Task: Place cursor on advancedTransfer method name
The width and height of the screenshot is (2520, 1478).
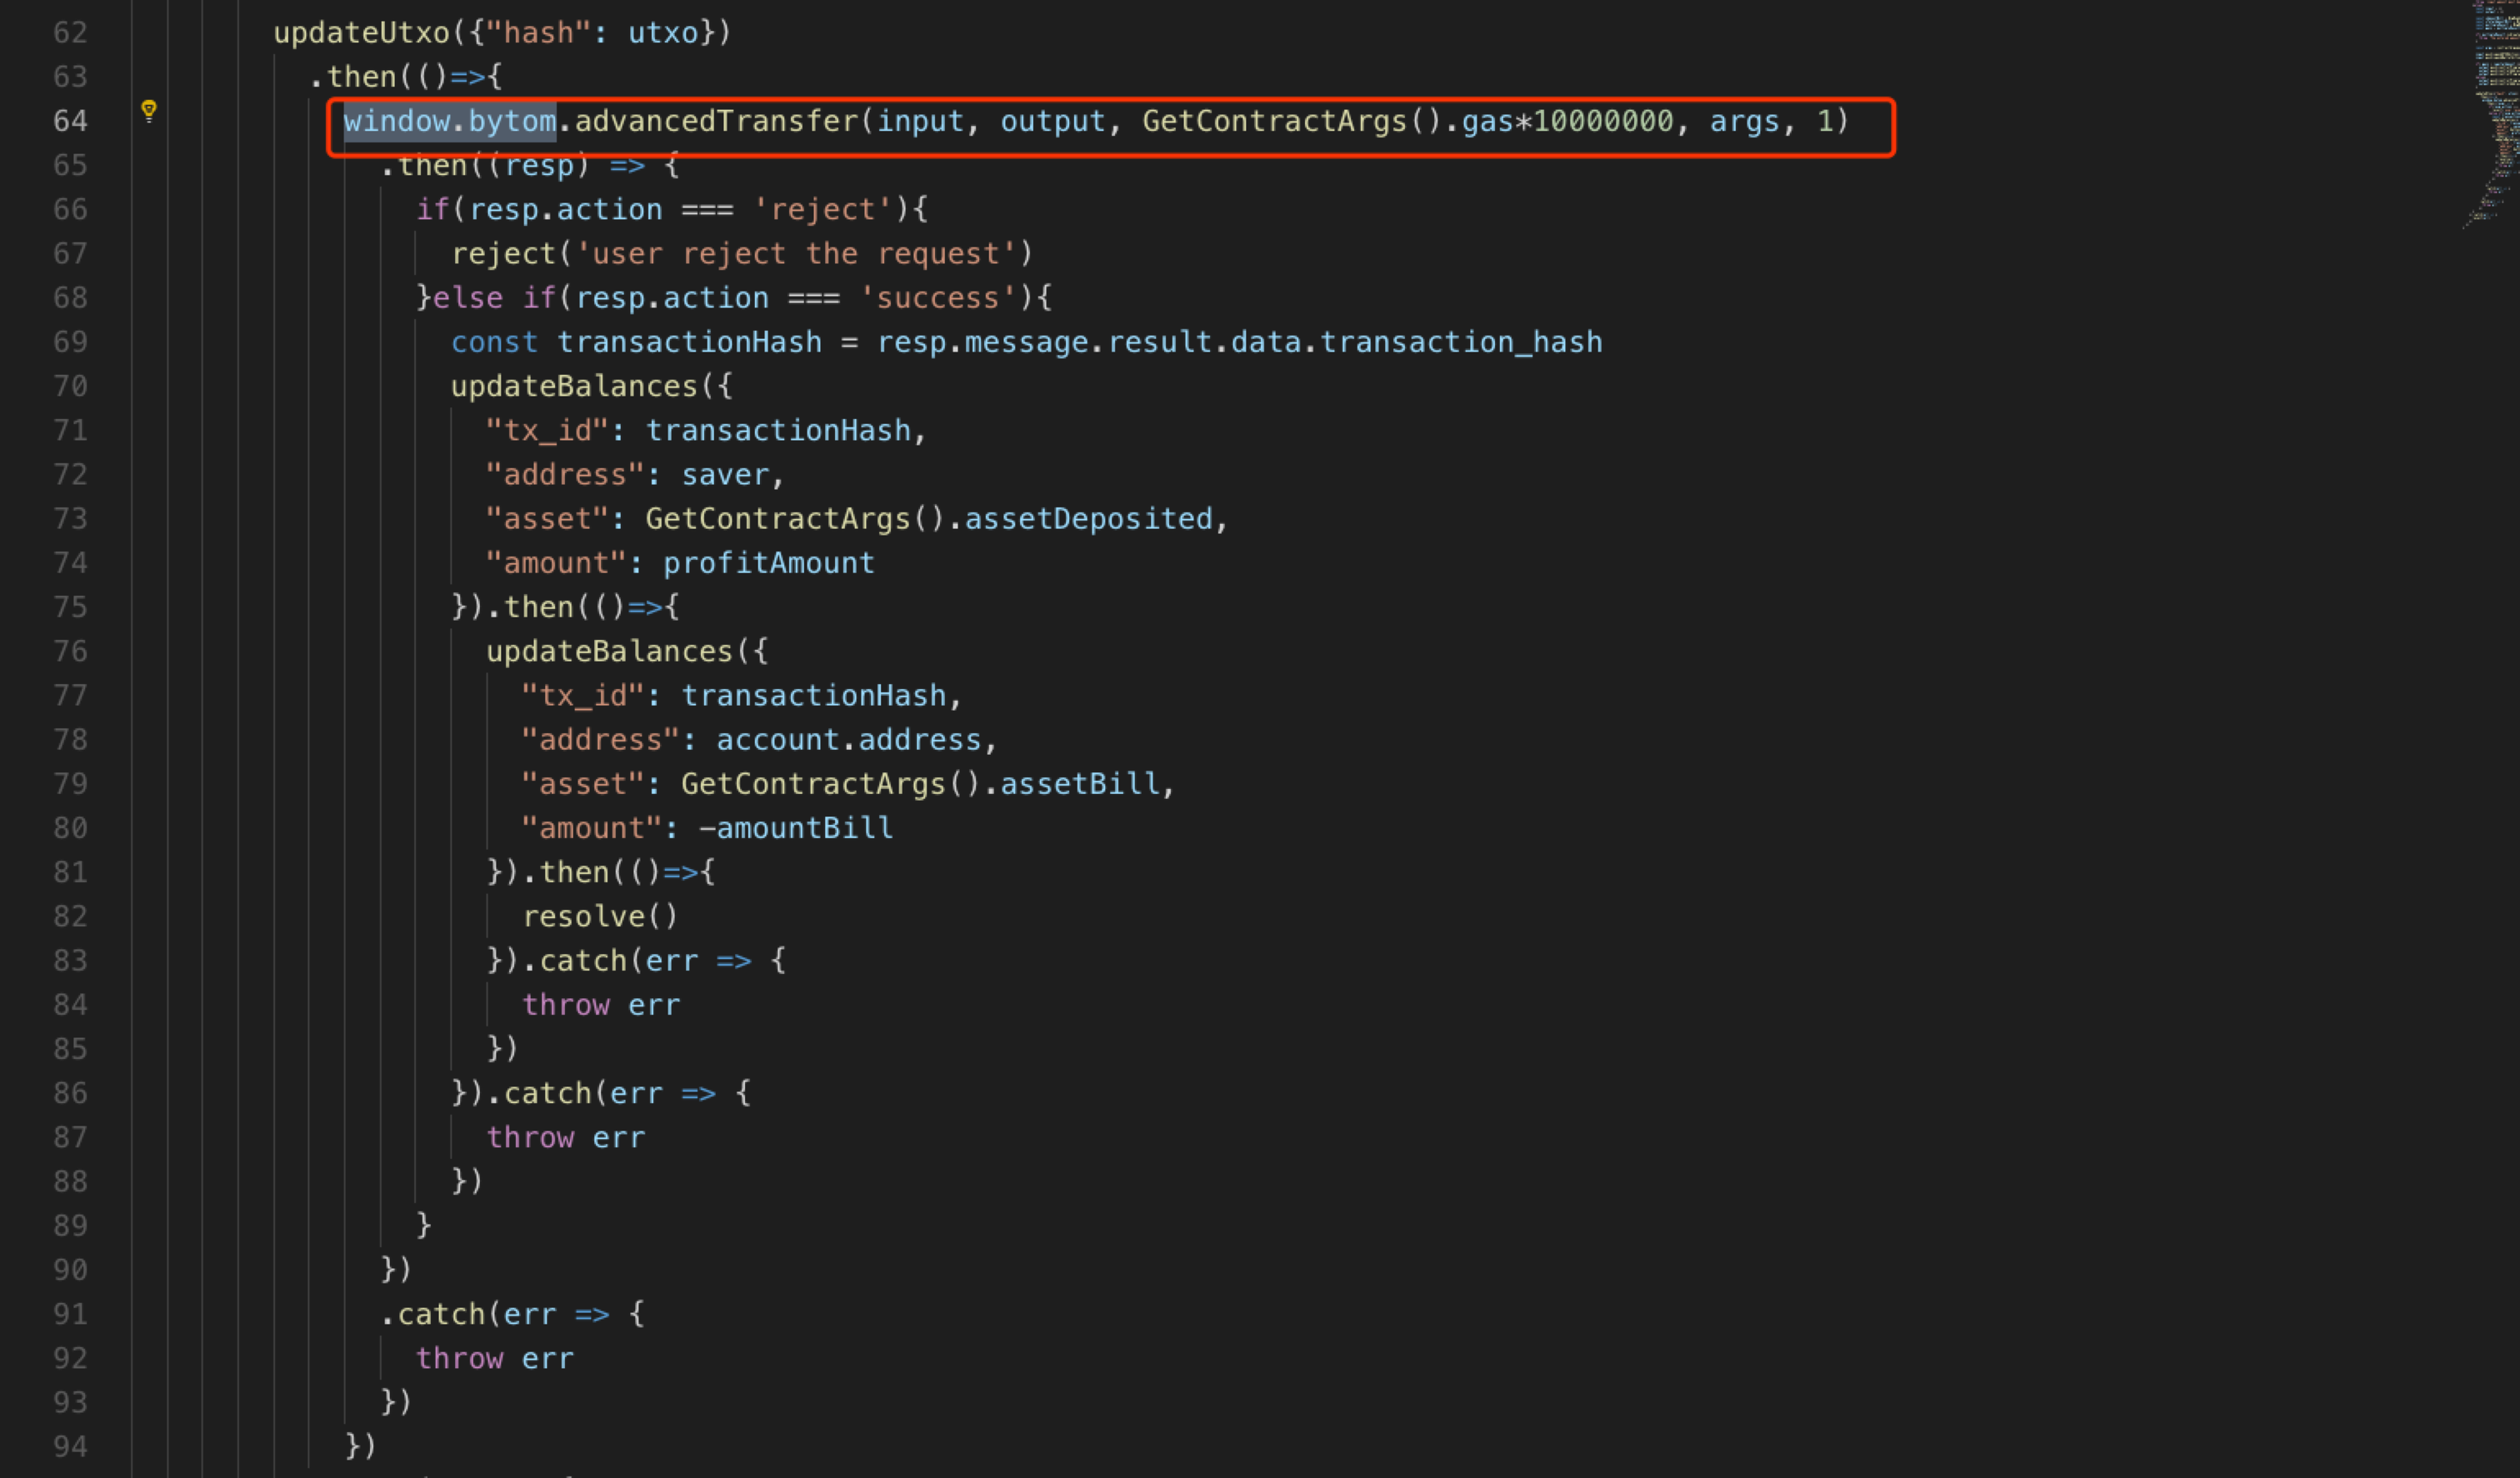Action: point(716,121)
